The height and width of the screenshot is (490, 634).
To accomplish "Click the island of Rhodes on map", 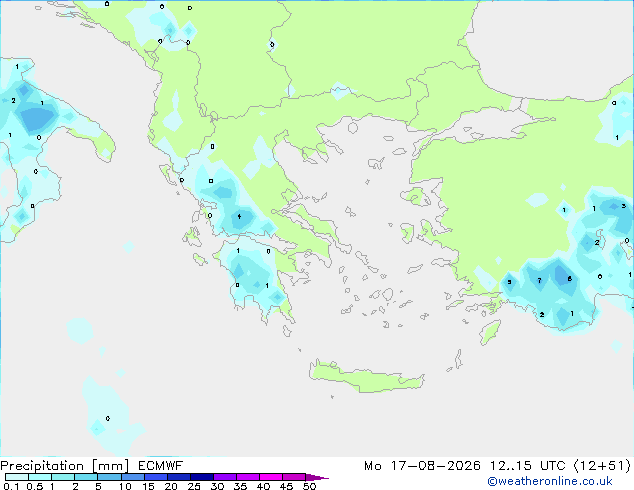I will click(490, 332).
